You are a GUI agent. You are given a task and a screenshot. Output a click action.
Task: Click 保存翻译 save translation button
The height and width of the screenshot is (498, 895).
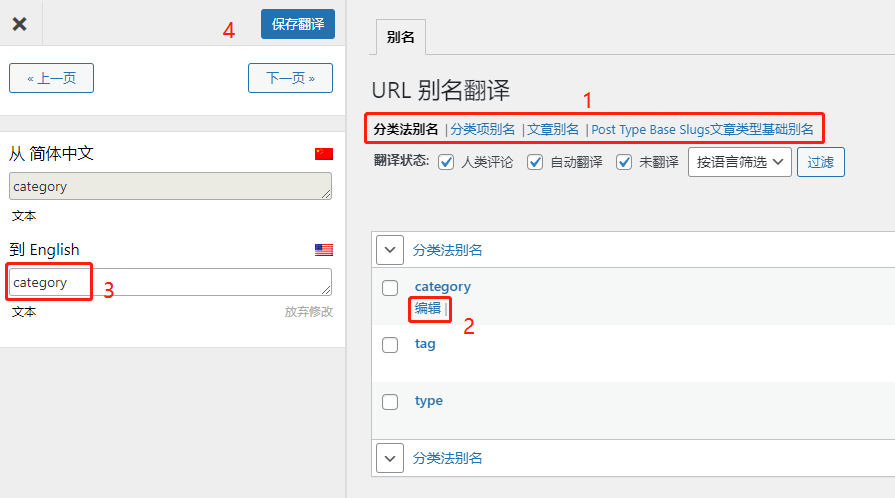pos(297,24)
